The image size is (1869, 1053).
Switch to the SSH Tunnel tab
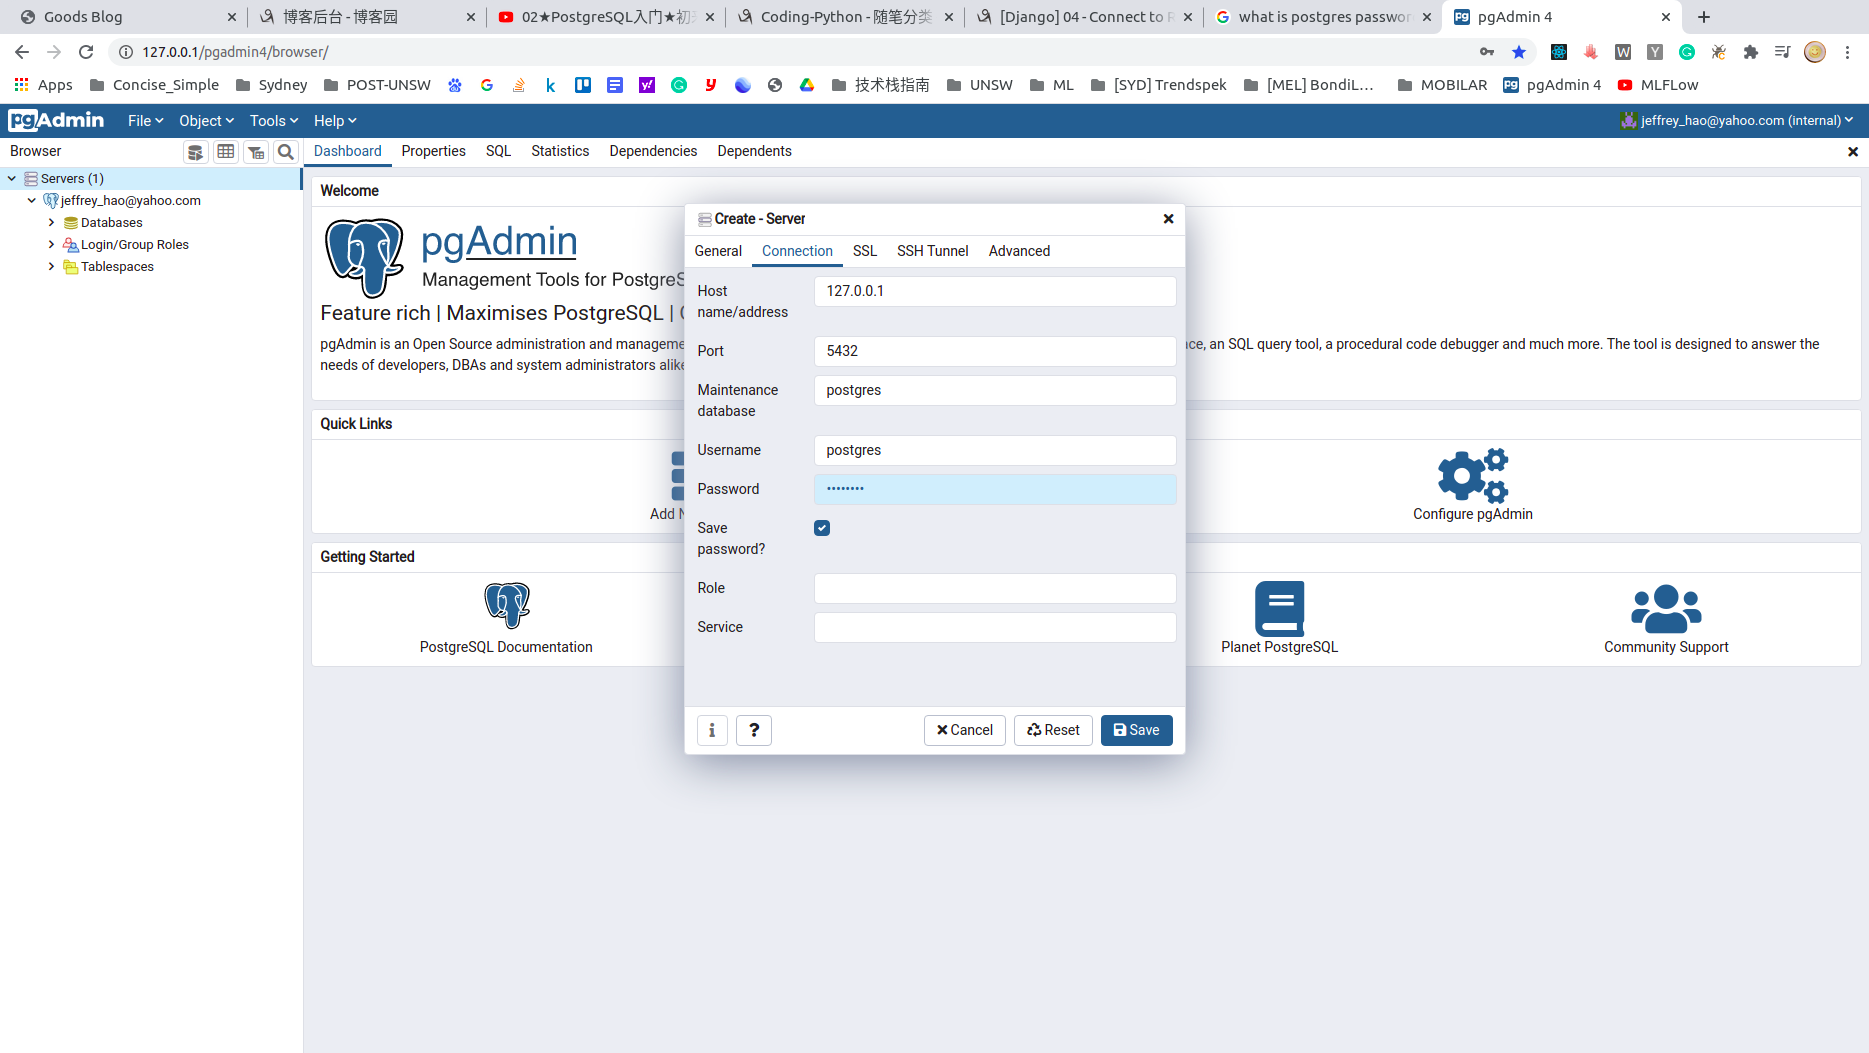tap(933, 251)
